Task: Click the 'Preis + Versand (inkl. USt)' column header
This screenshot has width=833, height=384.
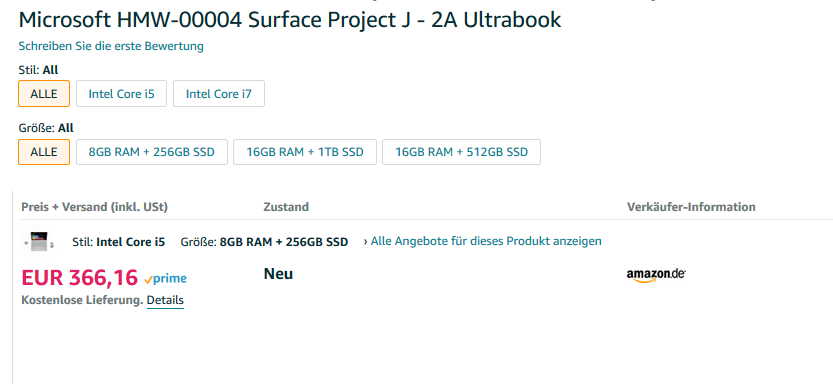Action: 95,207
